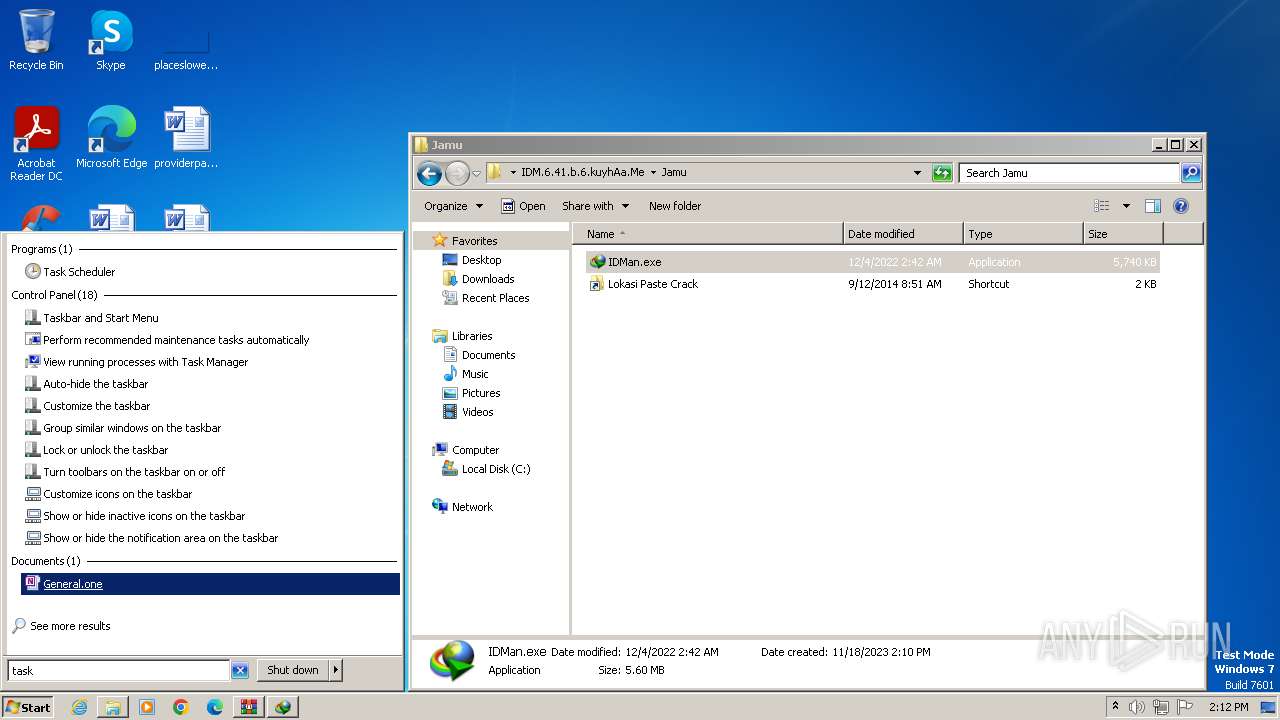Click the Start menu search field
This screenshot has width=1280, height=720.
(119, 671)
